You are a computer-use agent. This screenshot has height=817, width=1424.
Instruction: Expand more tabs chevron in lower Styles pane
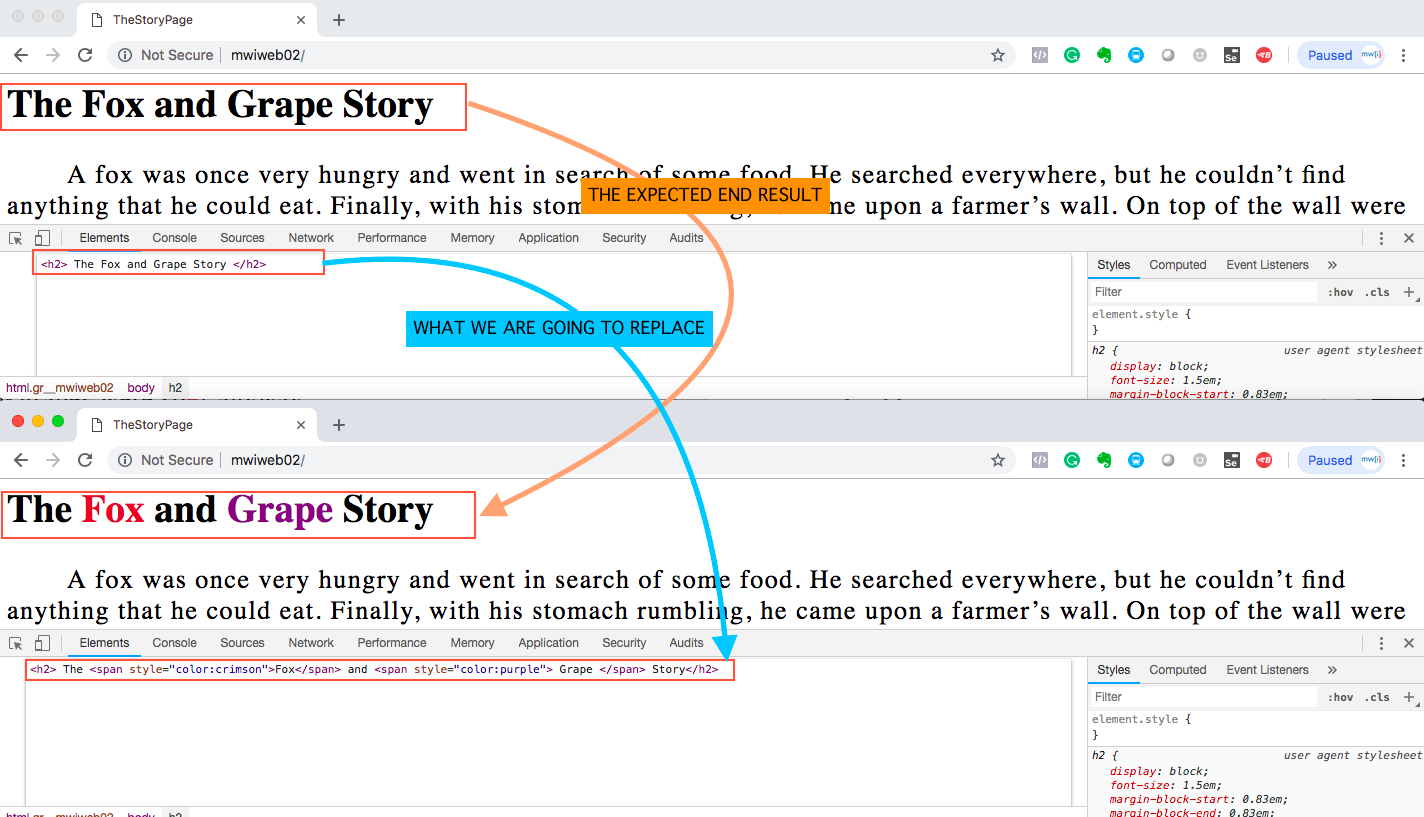tap(1332, 670)
